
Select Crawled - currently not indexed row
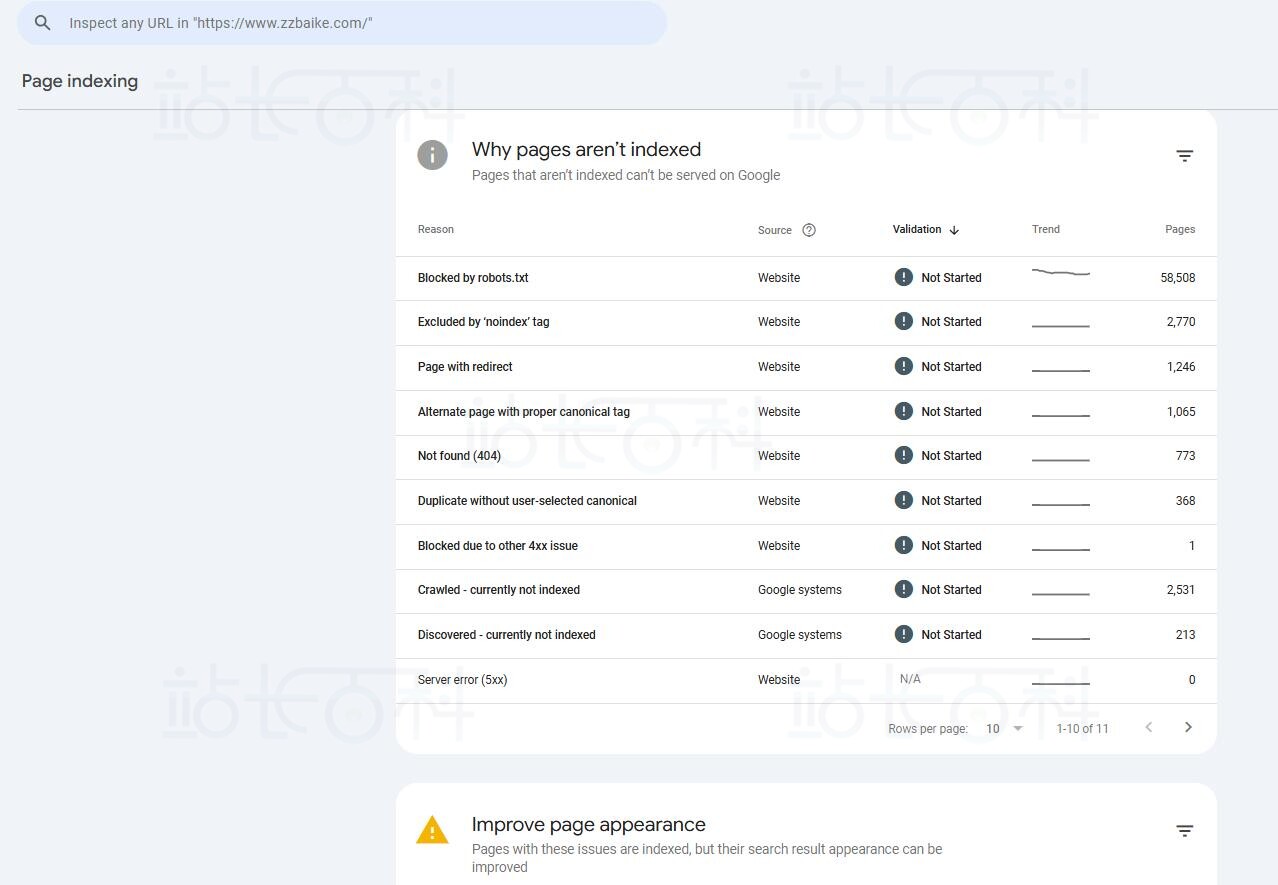pos(498,590)
